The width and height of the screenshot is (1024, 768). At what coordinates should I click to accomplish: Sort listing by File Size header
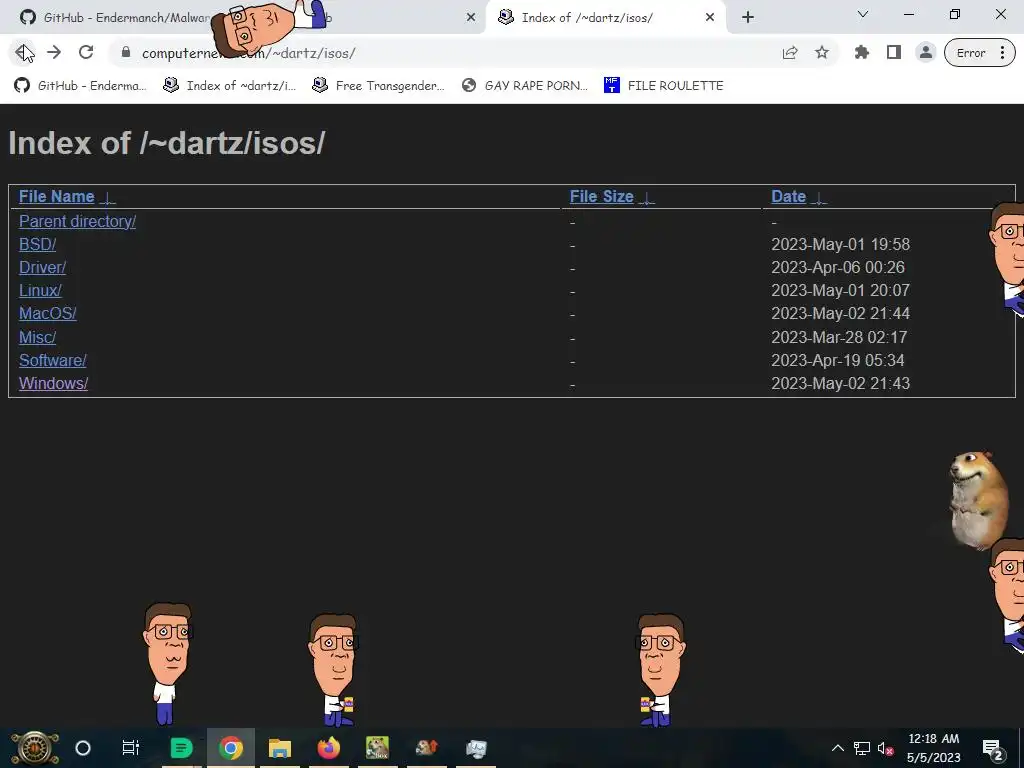pyautogui.click(x=601, y=197)
